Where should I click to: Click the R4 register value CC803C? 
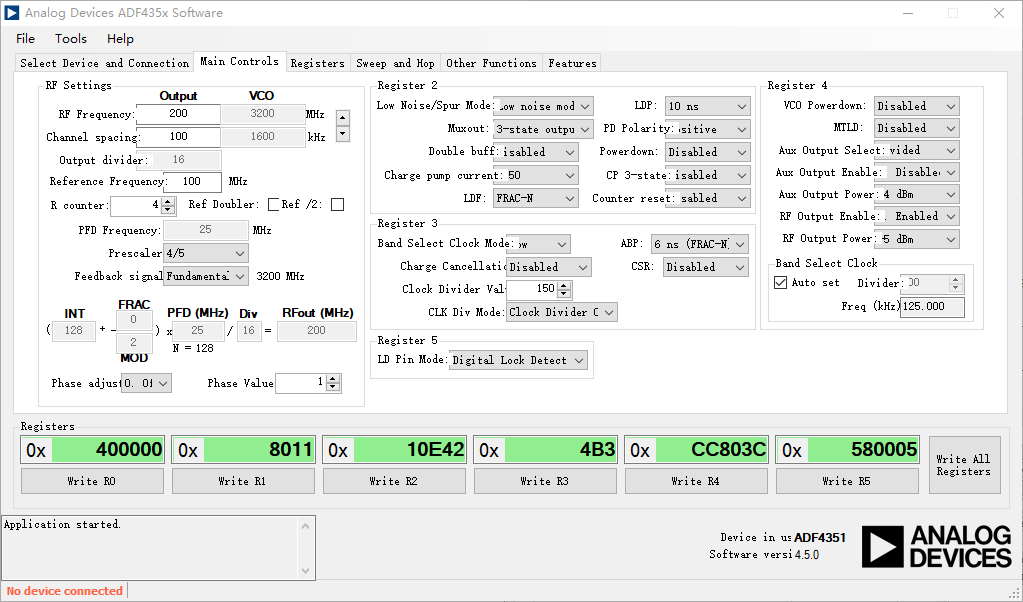point(712,450)
